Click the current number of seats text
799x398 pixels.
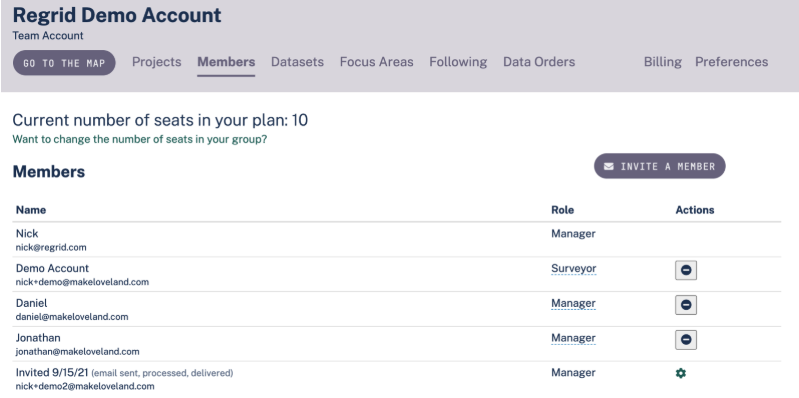pyautogui.click(x=160, y=120)
